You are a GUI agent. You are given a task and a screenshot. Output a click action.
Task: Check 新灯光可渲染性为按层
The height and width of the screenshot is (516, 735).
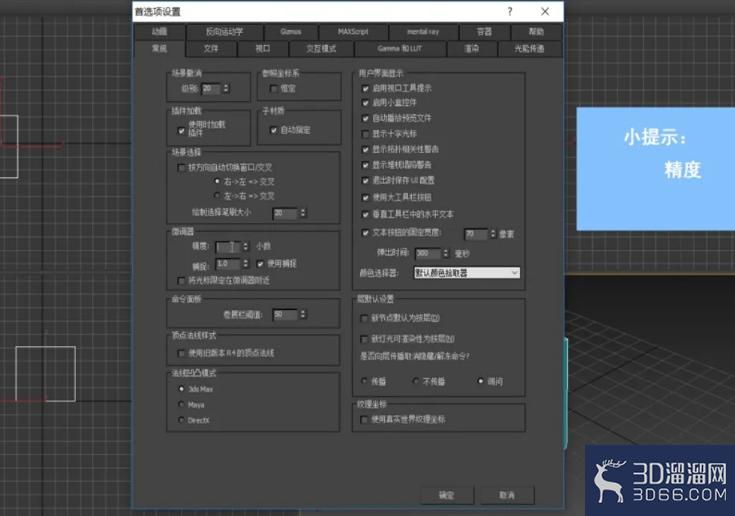click(x=364, y=338)
